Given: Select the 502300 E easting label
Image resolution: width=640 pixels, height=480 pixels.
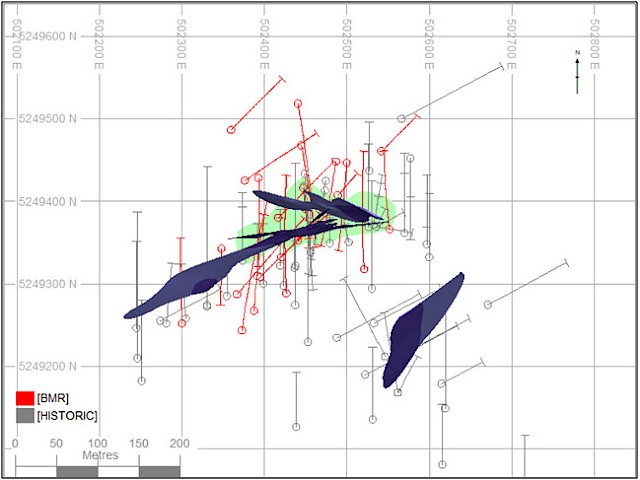Looking at the screenshot, I should [181, 36].
